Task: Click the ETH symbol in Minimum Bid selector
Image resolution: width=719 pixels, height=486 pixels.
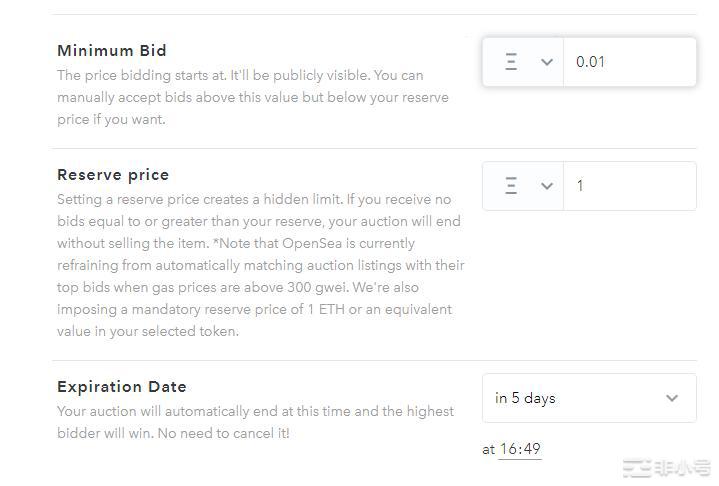Action: (x=511, y=62)
